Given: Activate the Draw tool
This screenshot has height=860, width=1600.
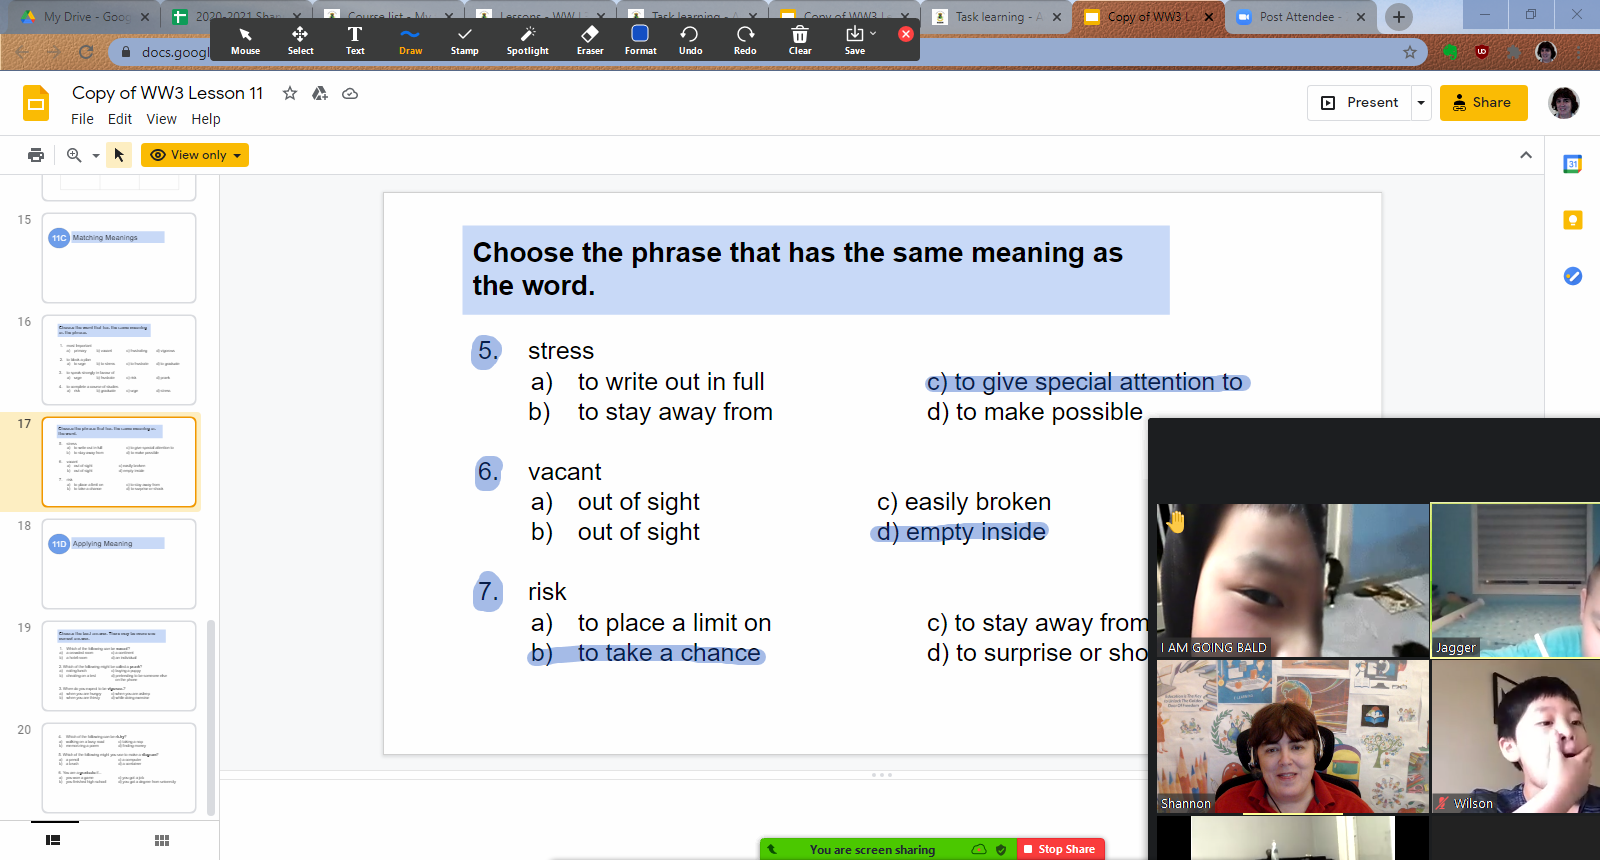Looking at the screenshot, I should coord(410,41).
